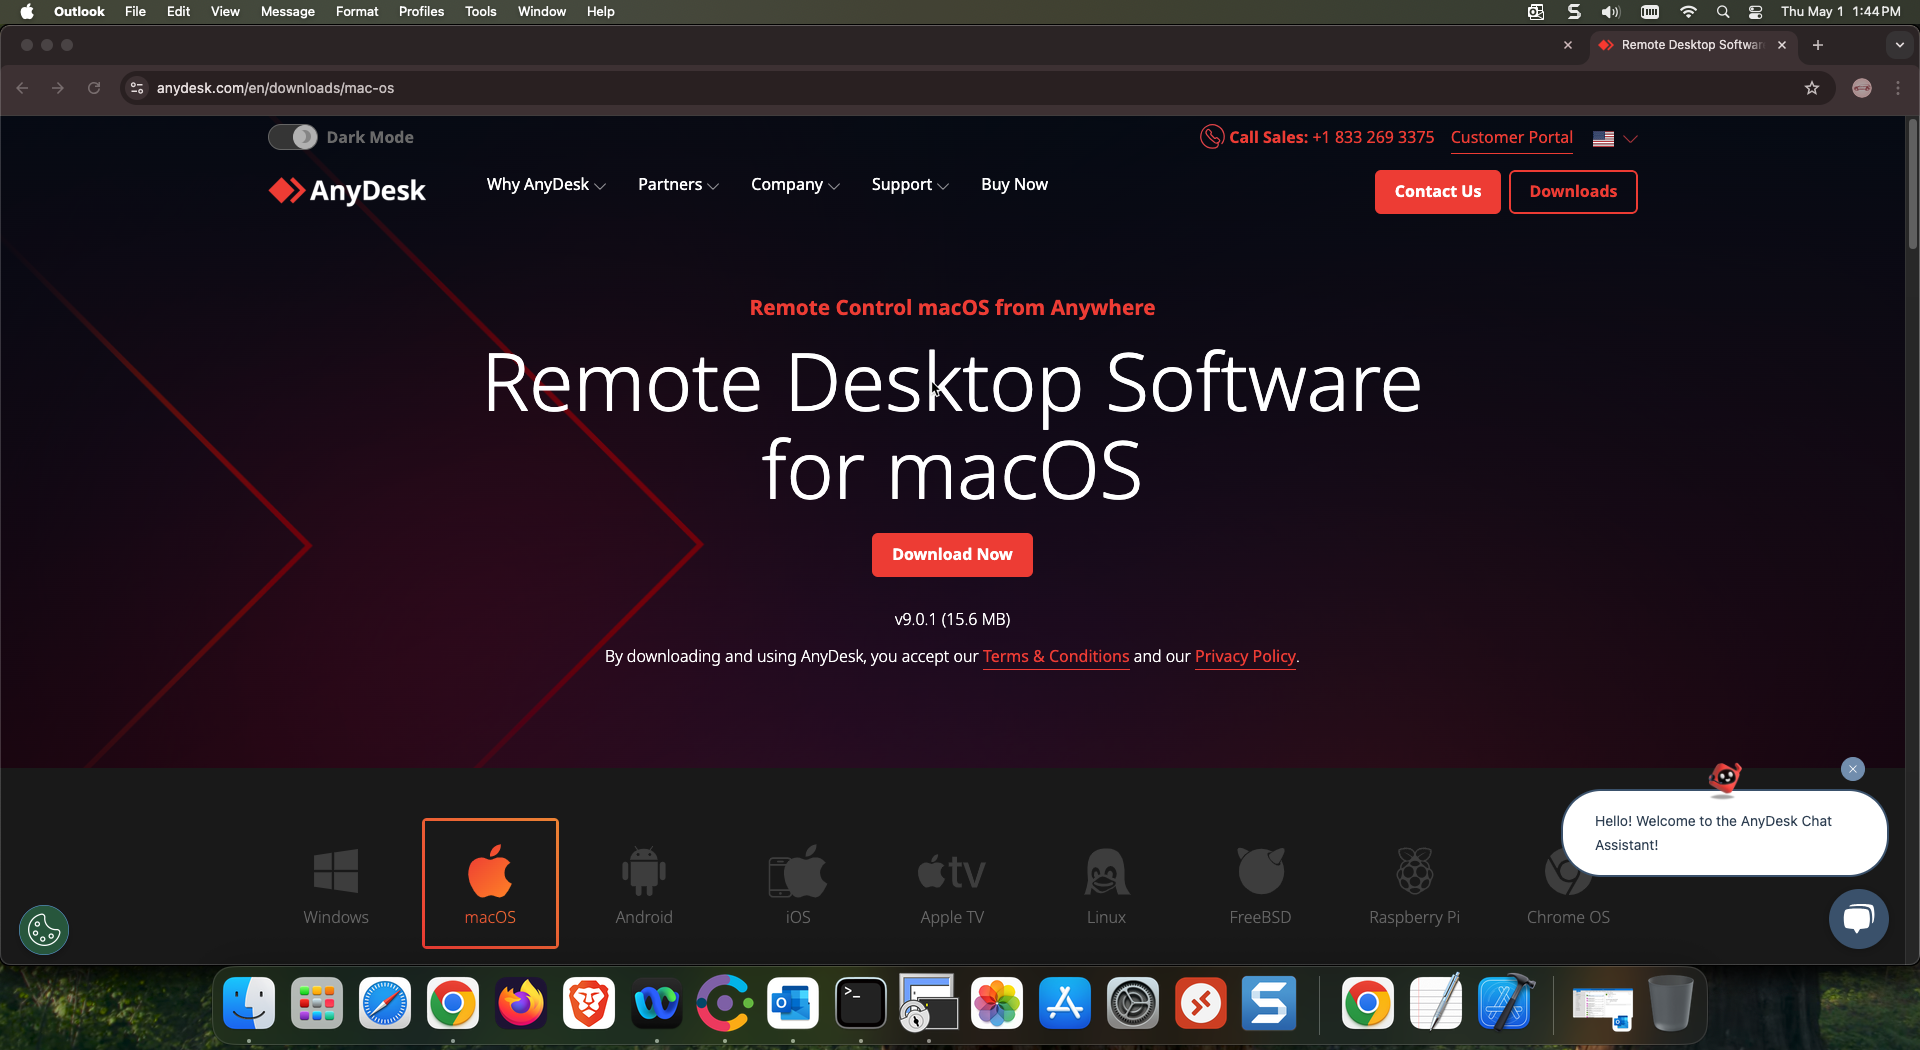Open Outlook from the Dock
Image resolution: width=1920 pixels, height=1050 pixels.
click(x=793, y=1003)
